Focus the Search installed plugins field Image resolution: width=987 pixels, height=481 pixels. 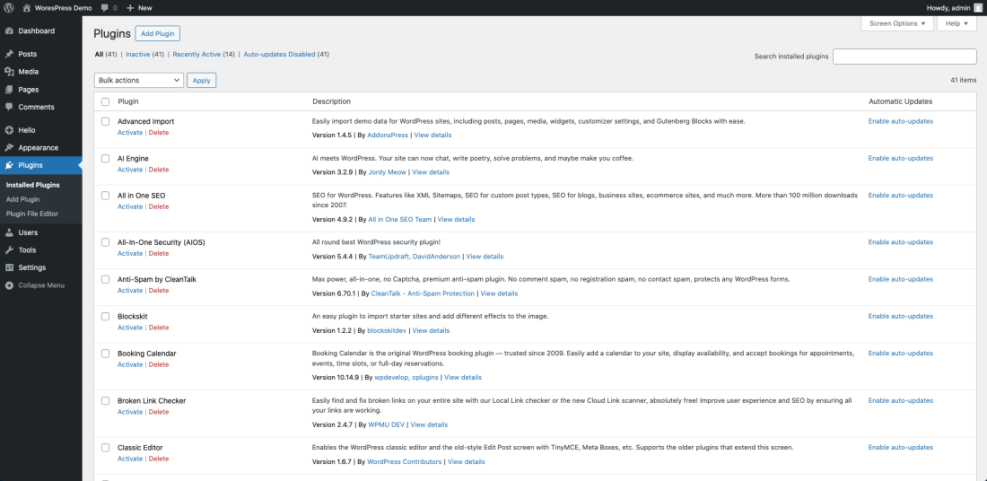(905, 57)
